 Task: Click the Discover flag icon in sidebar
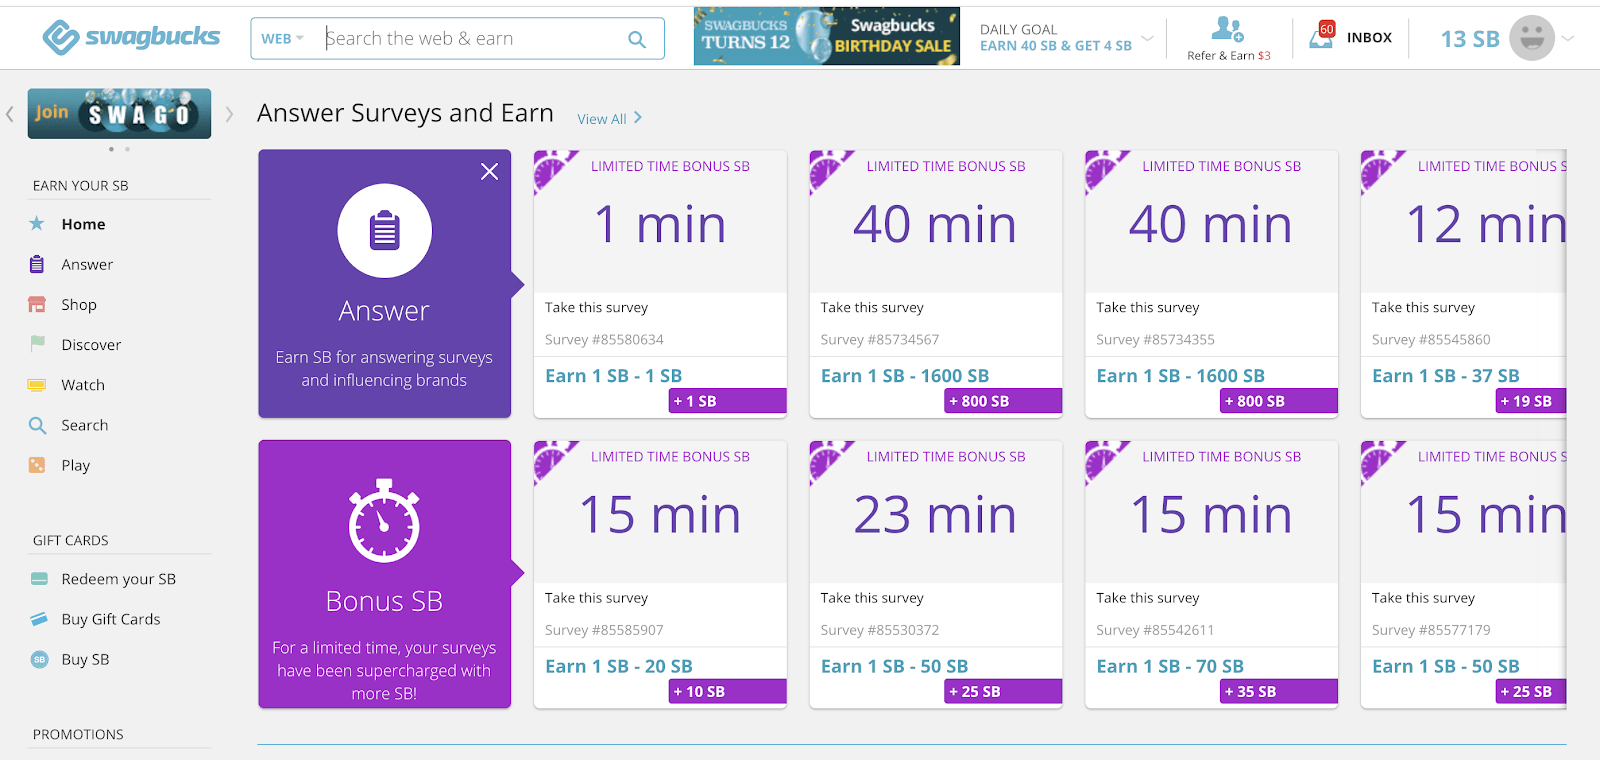(x=37, y=344)
